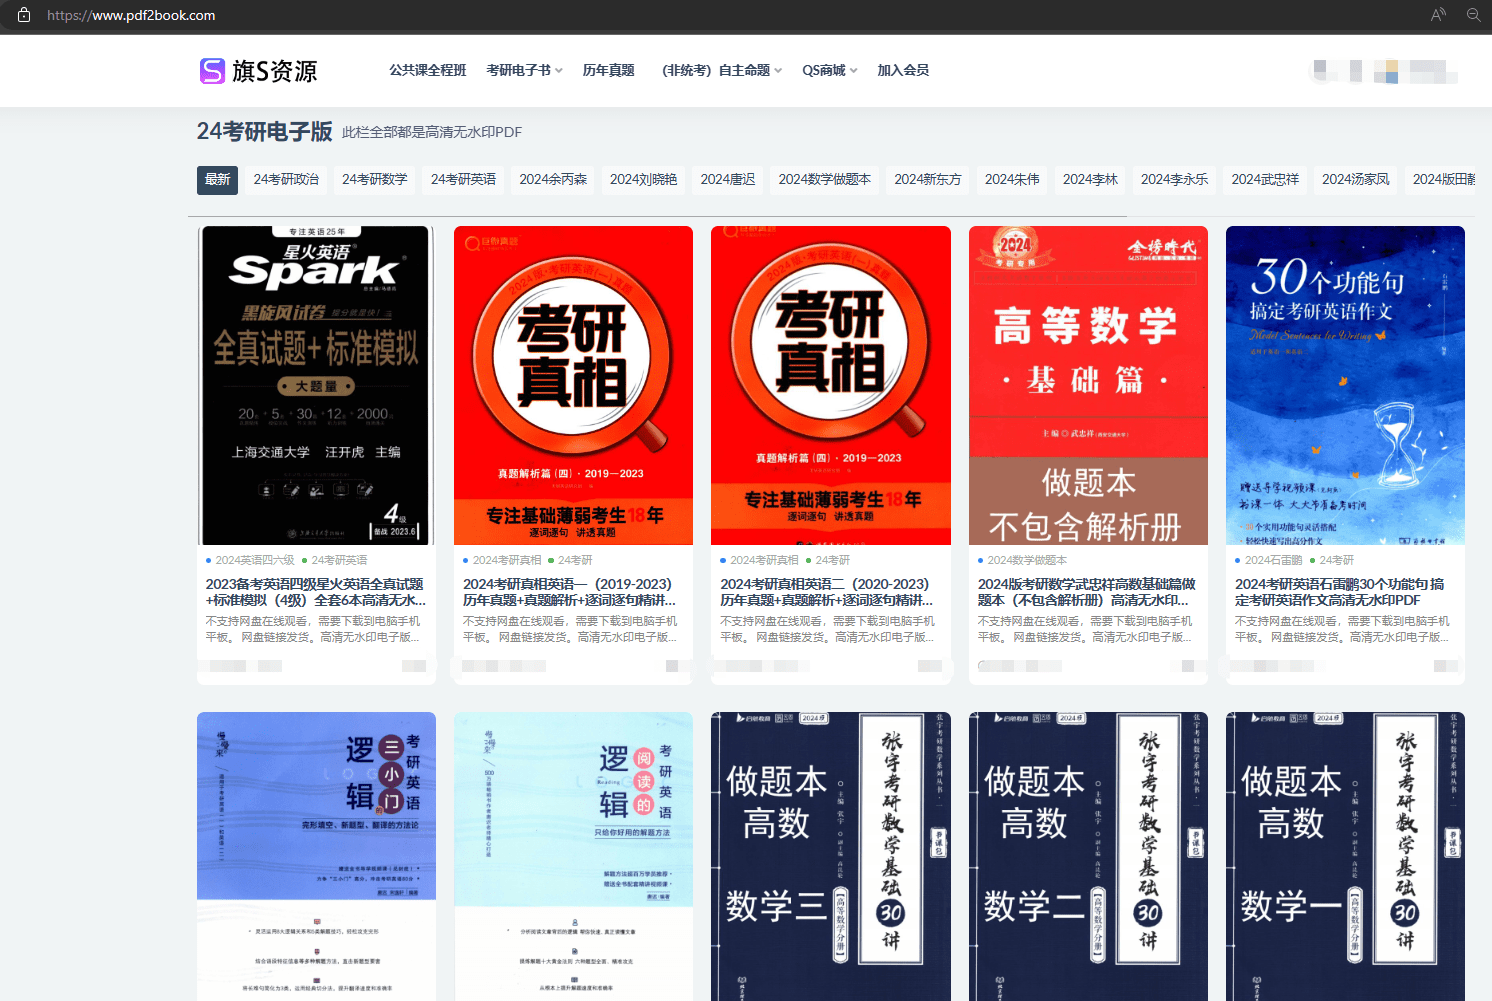This screenshot has height=1001, width=1492.
Task: Open the 历年真题 menu item
Action: pos(609,70)
